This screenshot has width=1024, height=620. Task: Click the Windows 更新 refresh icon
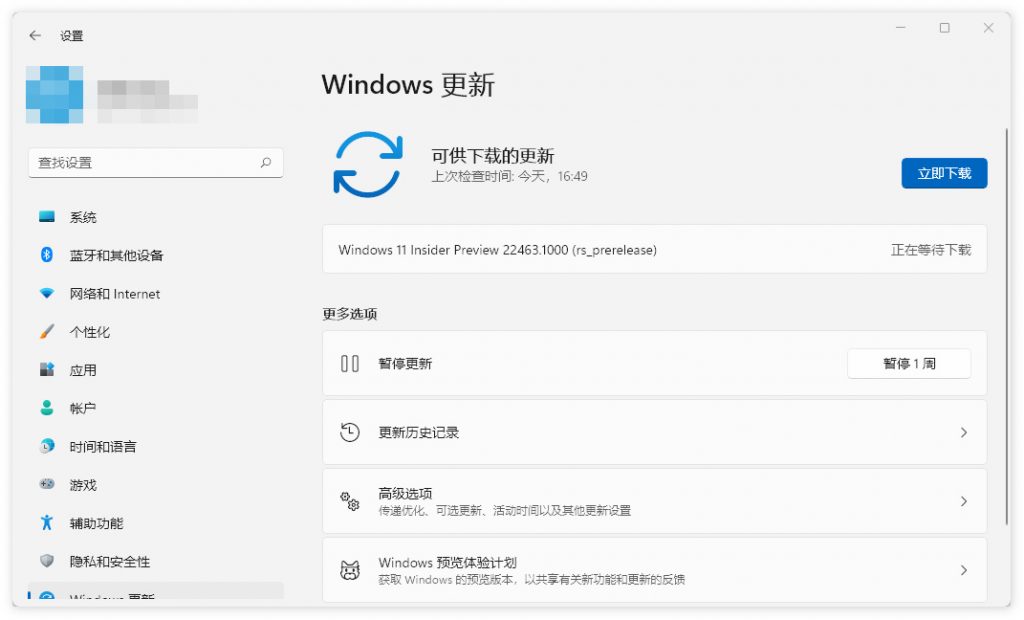pyautogui.click(x=368, y=164)
